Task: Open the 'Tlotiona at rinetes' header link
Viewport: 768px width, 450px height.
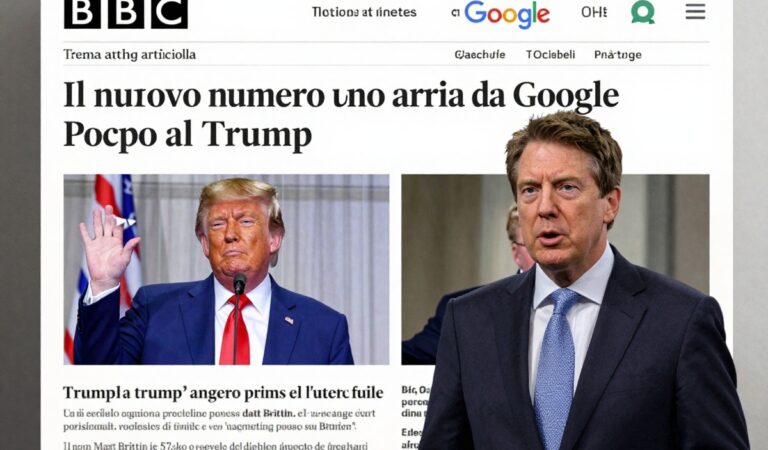Action: pyautogui.click(x=364, y=12)
